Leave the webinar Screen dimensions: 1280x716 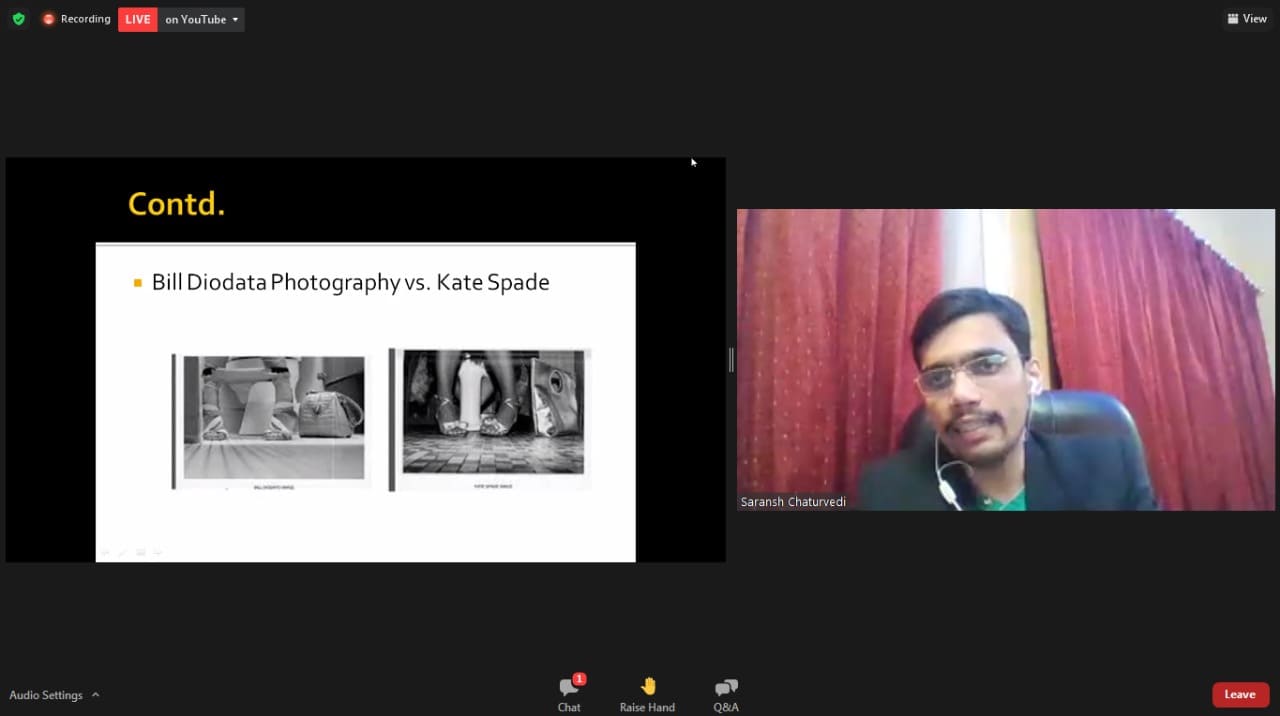tap(1240, 694)
